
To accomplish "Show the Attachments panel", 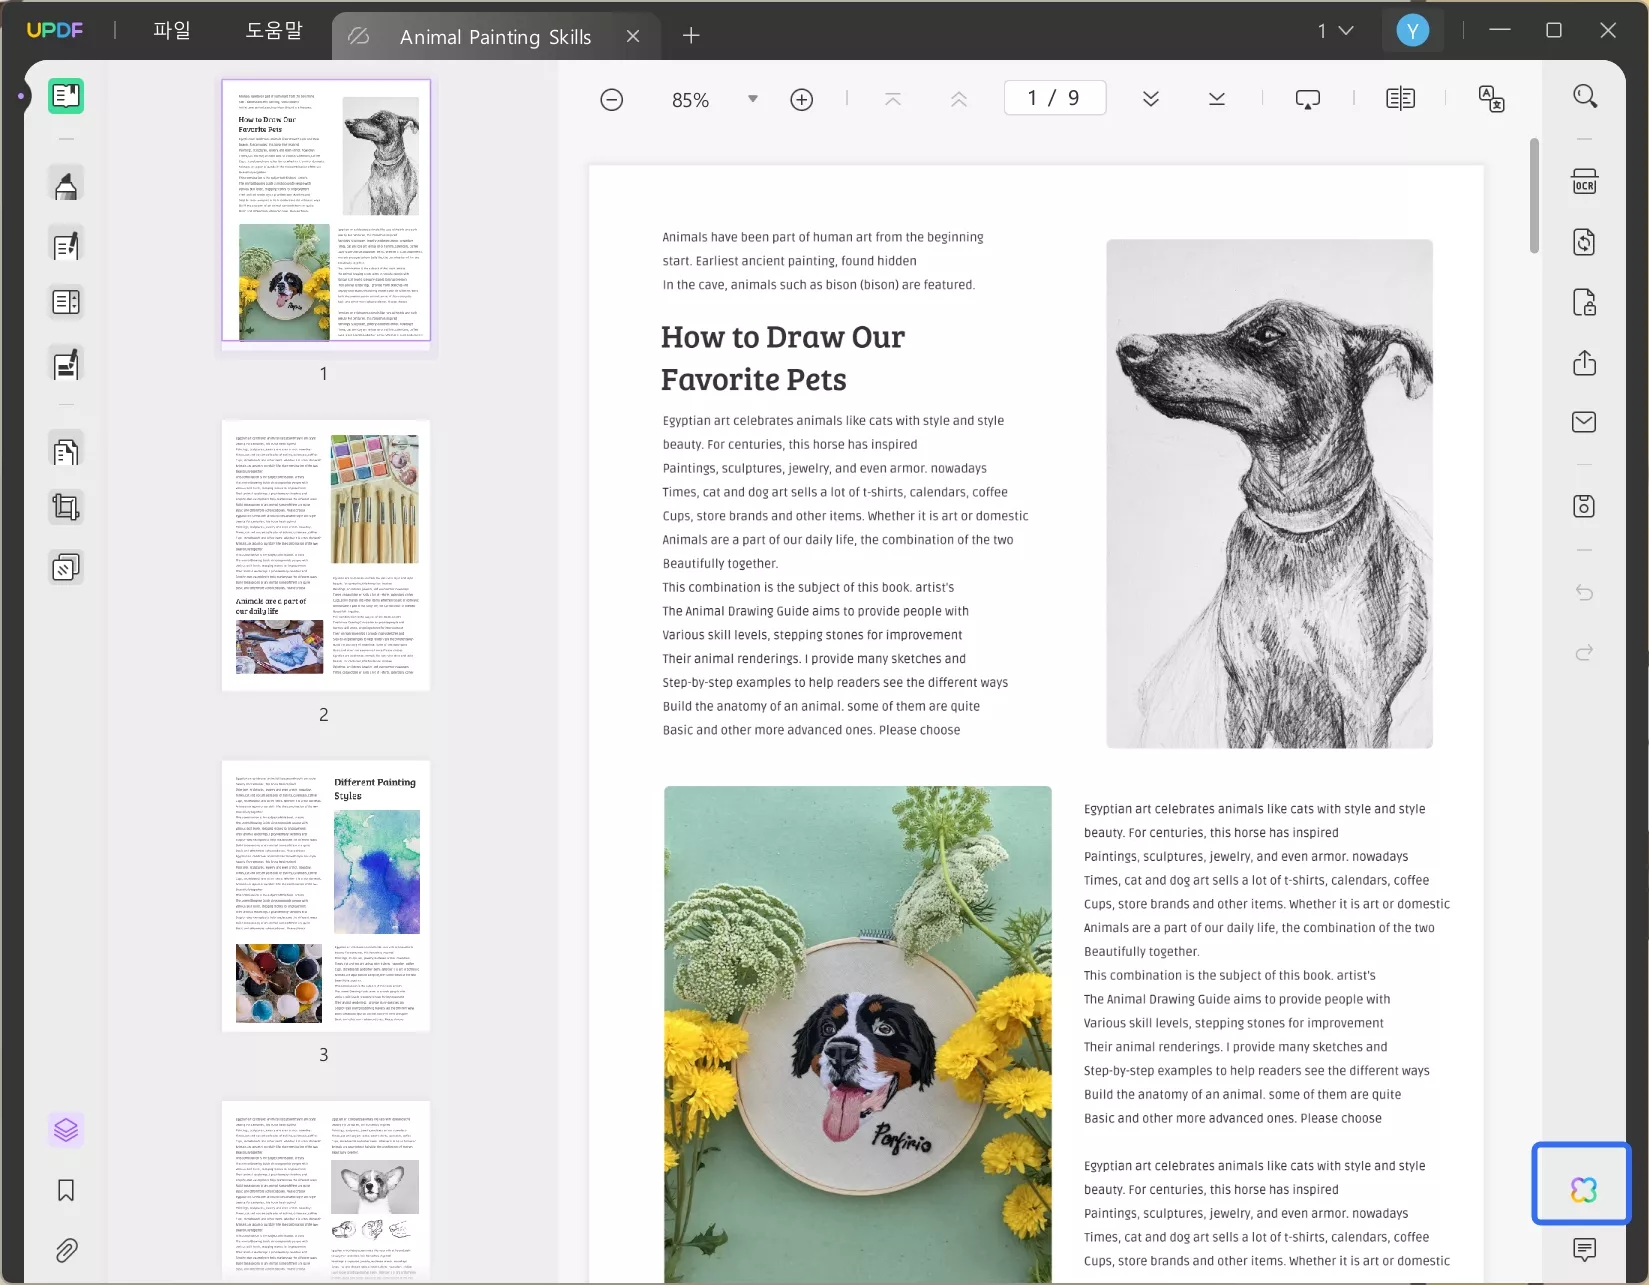I will click(x=66, y=1250).
